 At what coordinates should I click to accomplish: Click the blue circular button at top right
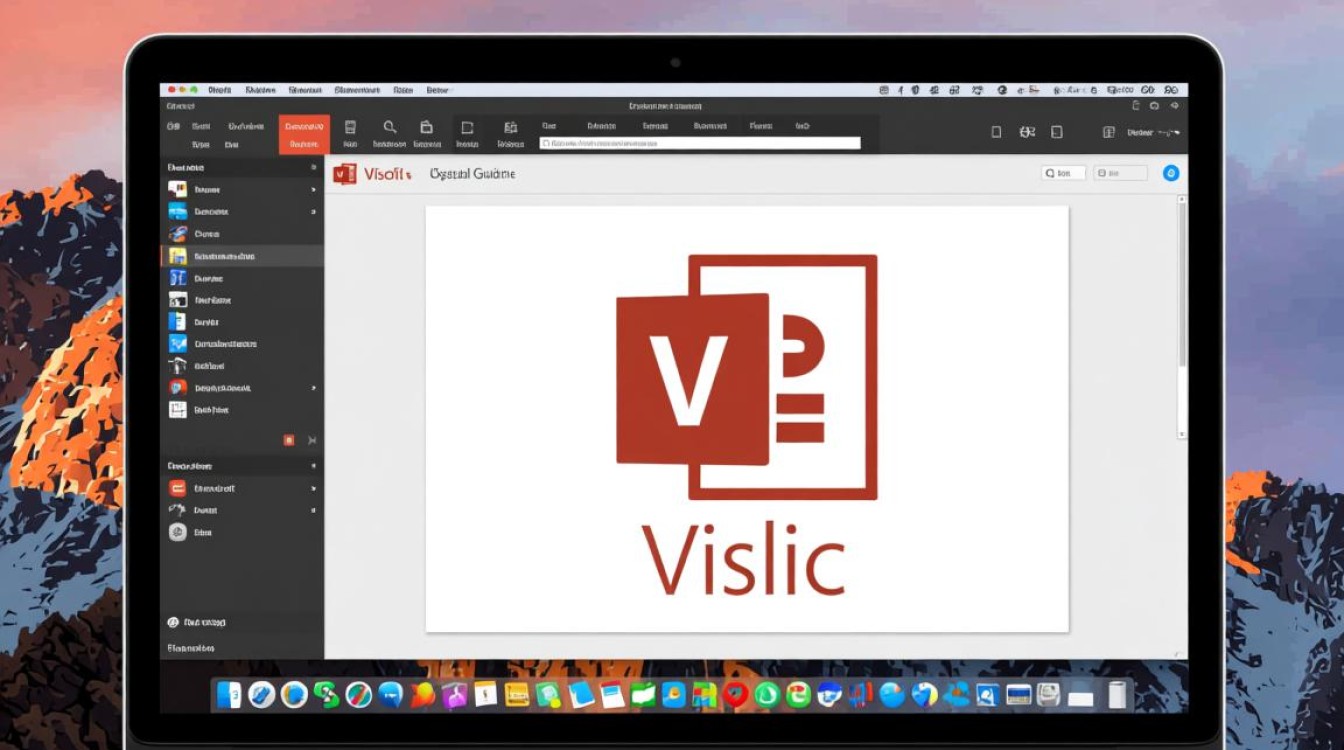pos(1171,173)
